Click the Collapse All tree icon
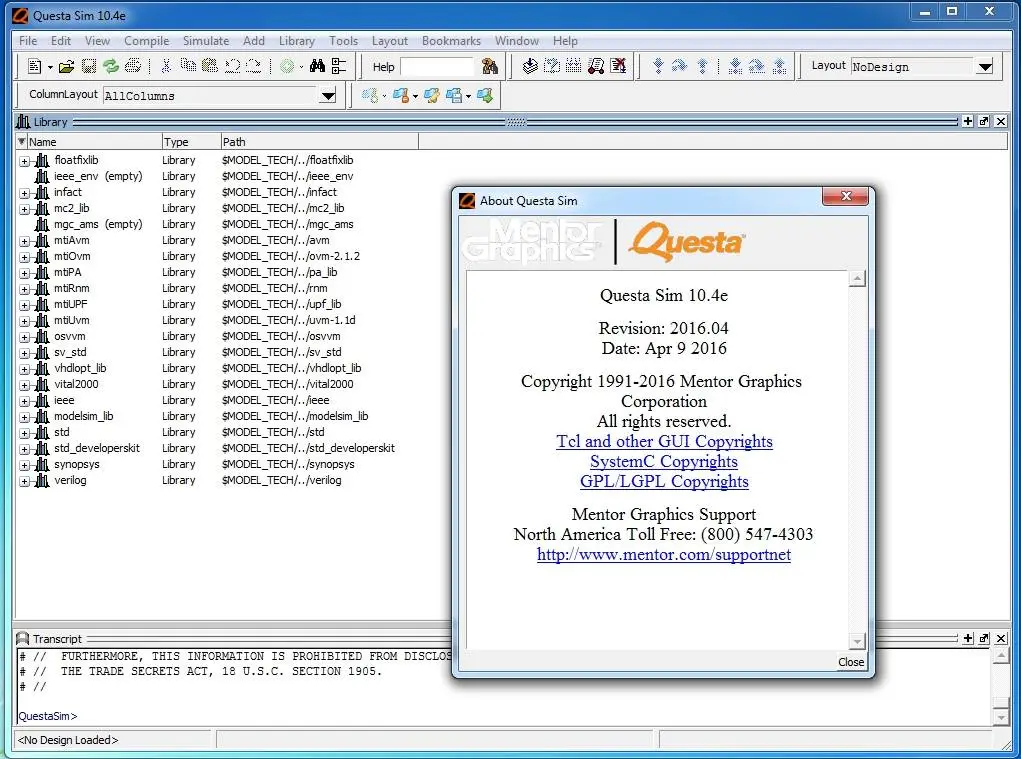This screenshot has height=759, width=1021. coord(339,66)
